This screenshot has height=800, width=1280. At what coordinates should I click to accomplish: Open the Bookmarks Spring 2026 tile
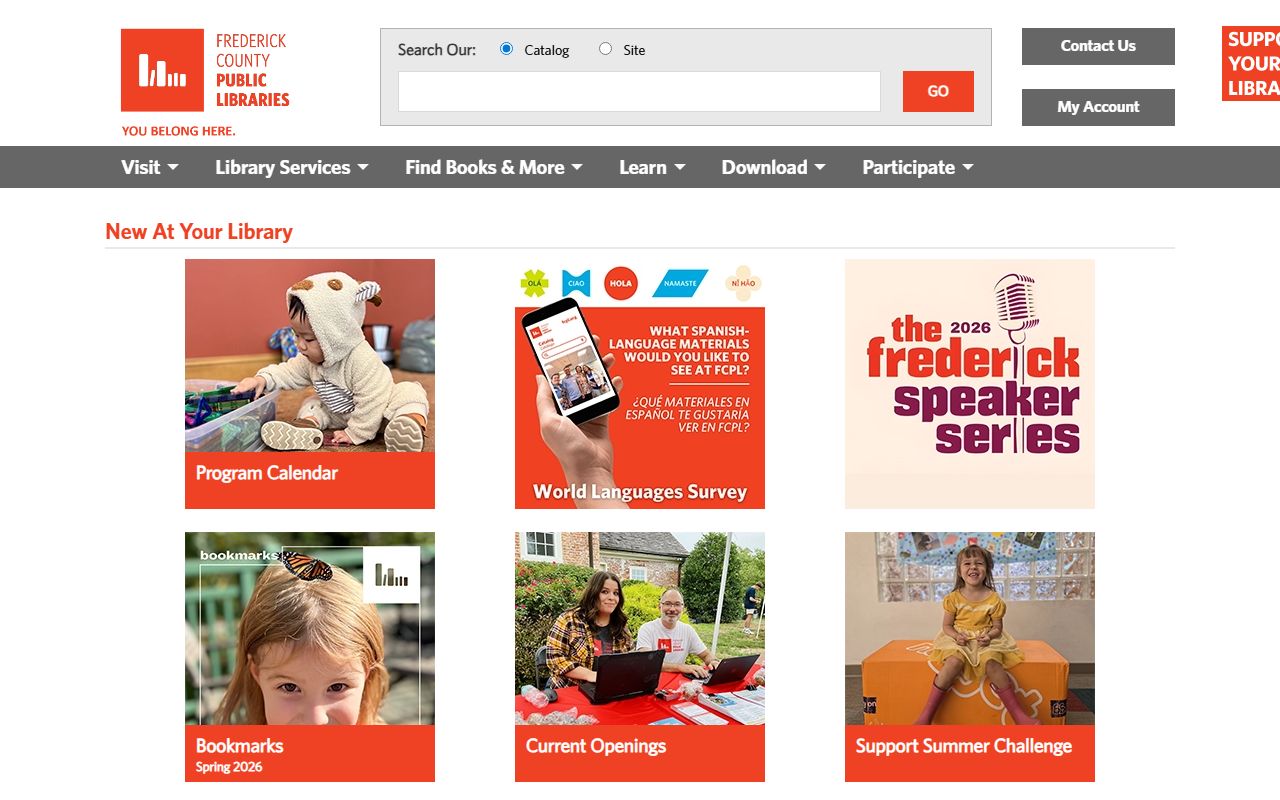[x=310, y=657]
